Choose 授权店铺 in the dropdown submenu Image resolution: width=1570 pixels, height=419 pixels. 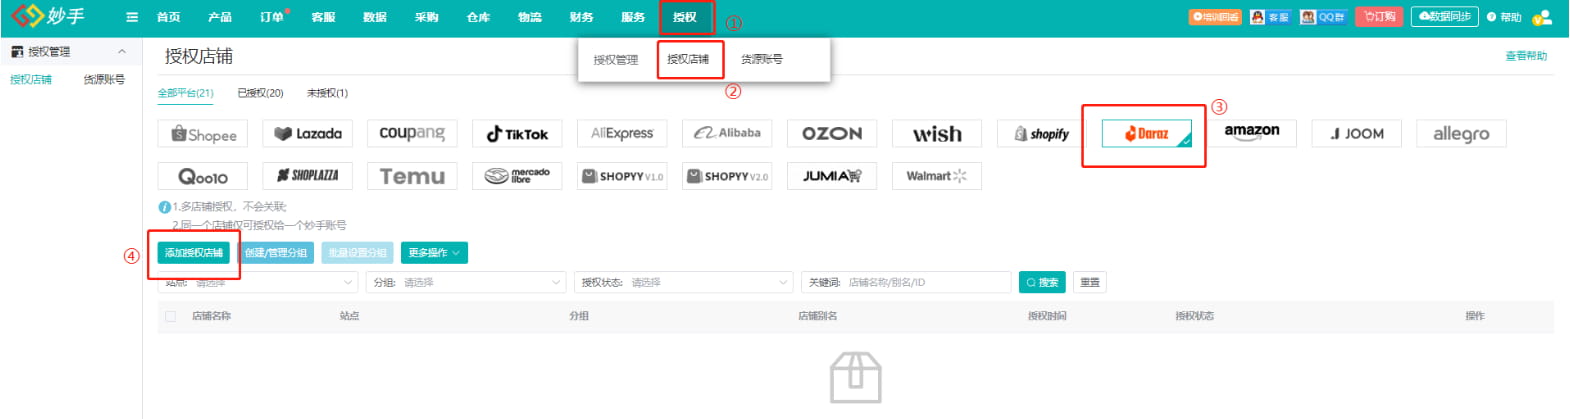coord(688,59)
